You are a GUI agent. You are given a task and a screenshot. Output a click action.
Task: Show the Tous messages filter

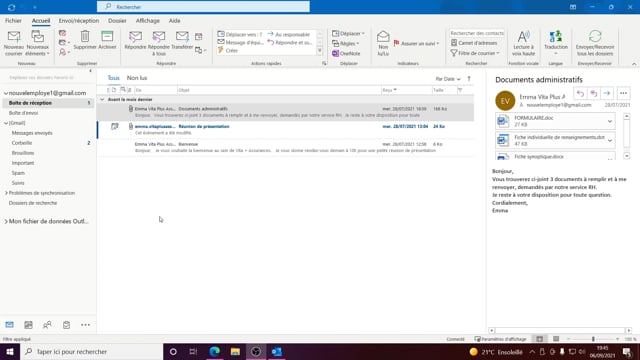(x=113, y=78)
